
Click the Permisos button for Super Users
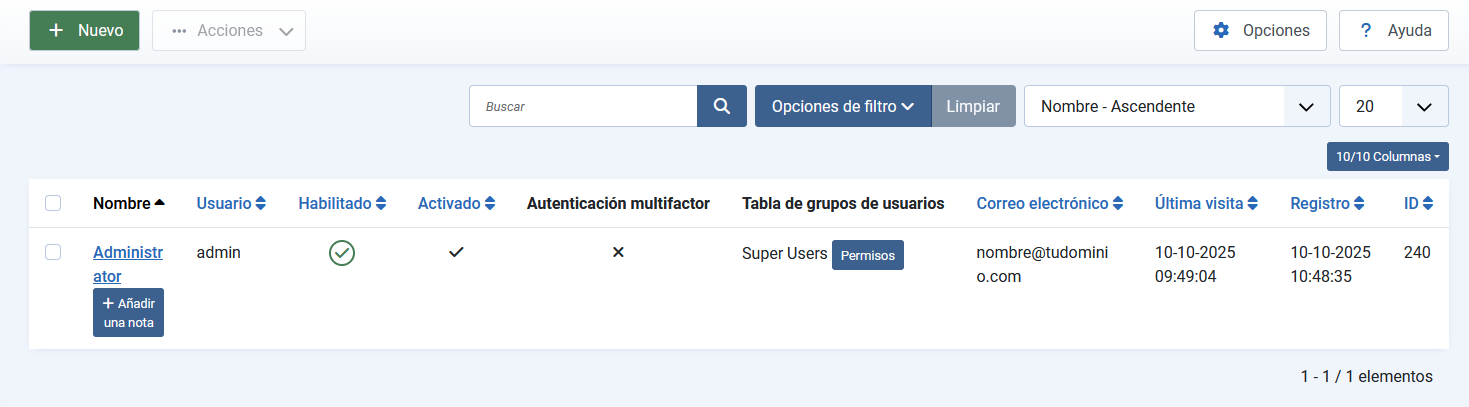867,255
